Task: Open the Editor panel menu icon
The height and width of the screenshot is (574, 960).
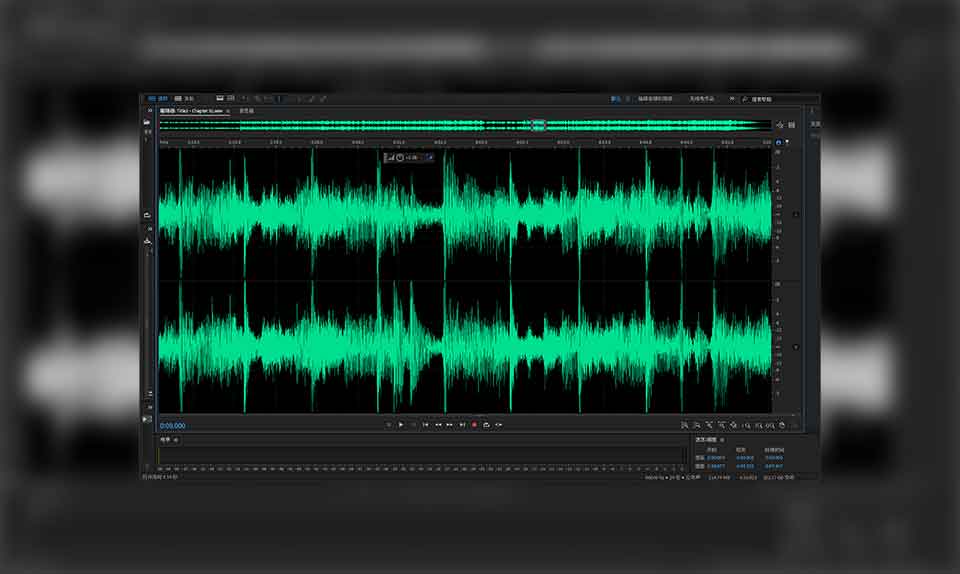Action: pos(228,111)
